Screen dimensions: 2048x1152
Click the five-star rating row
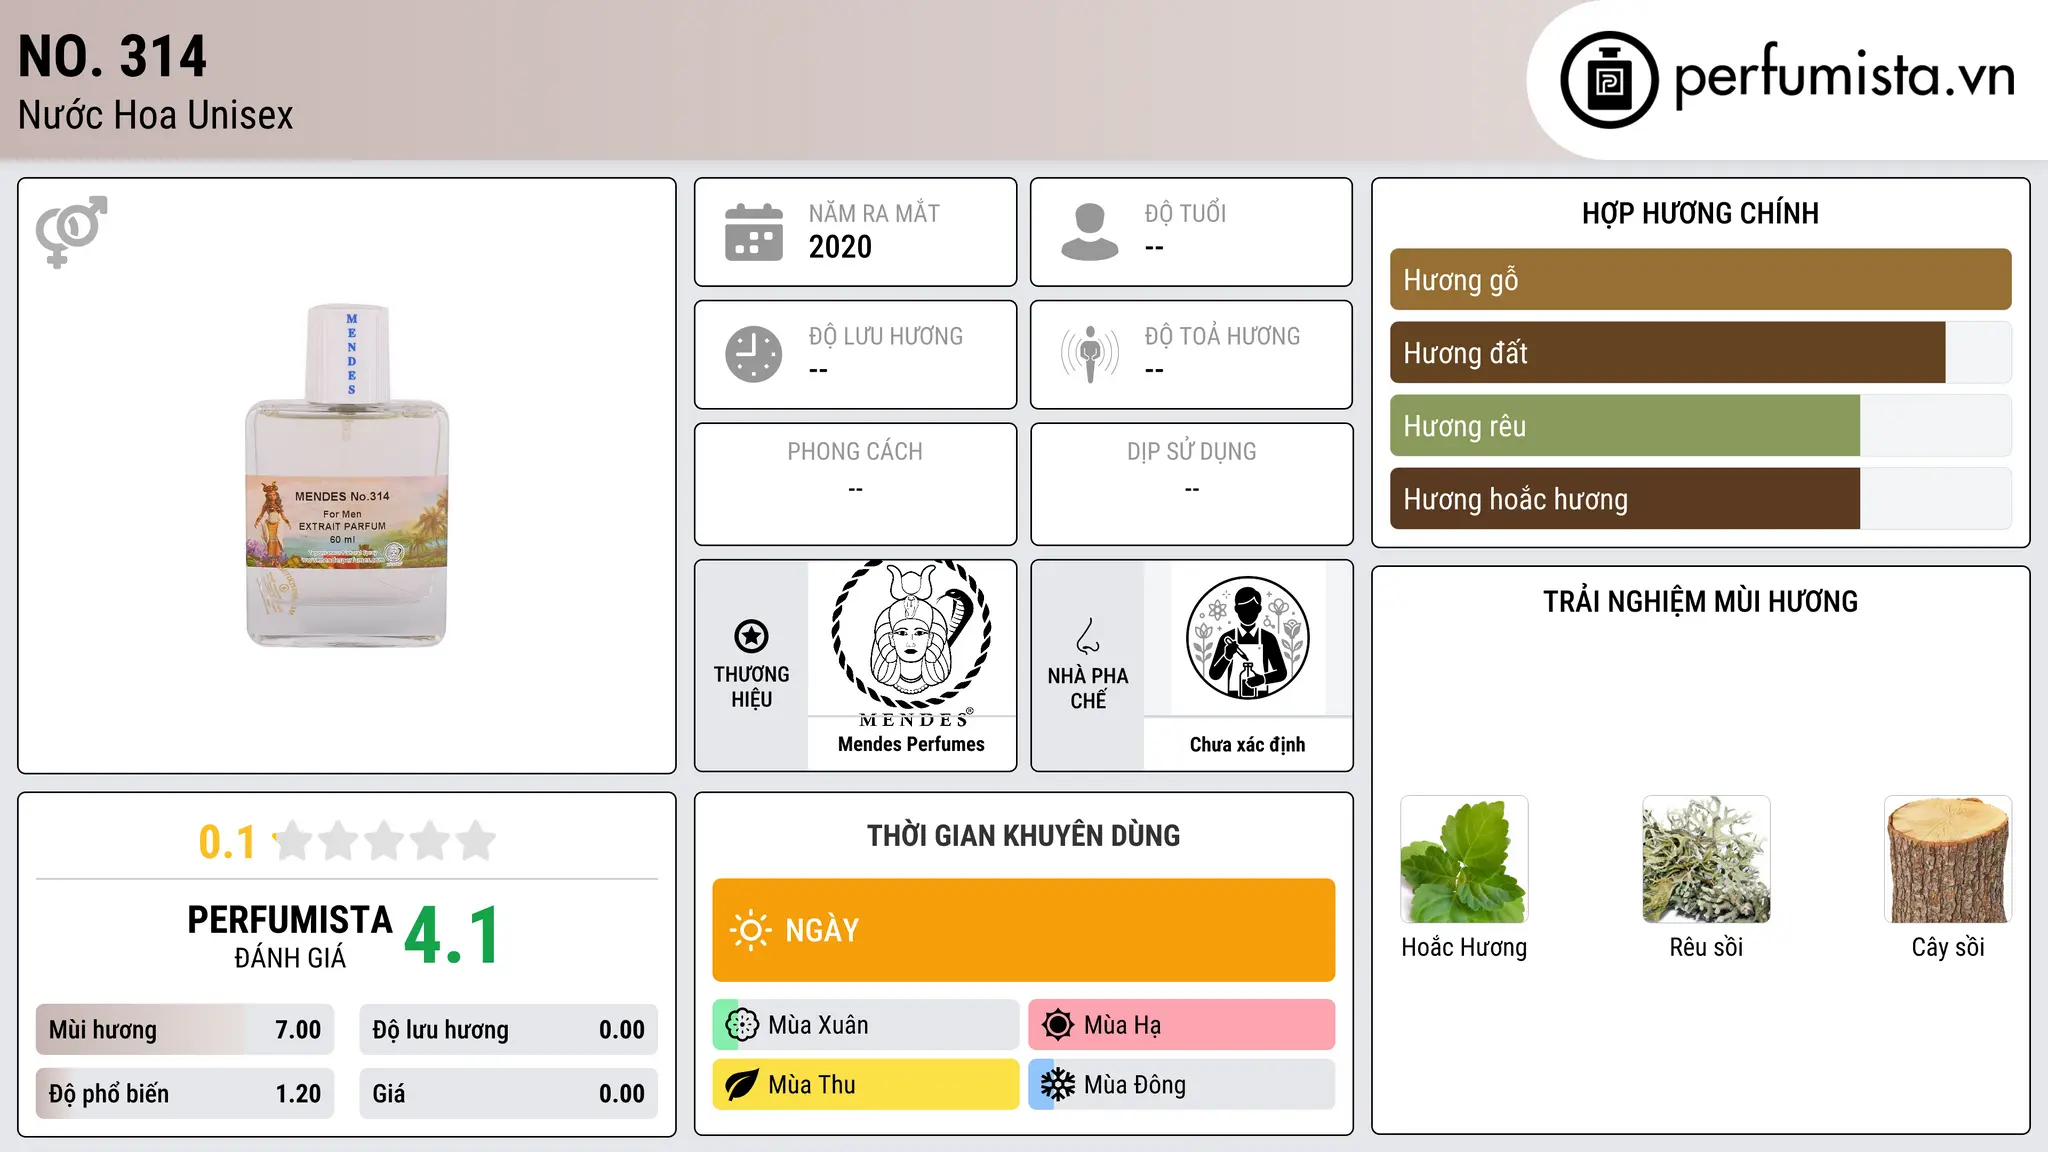[x=384, y=841]
